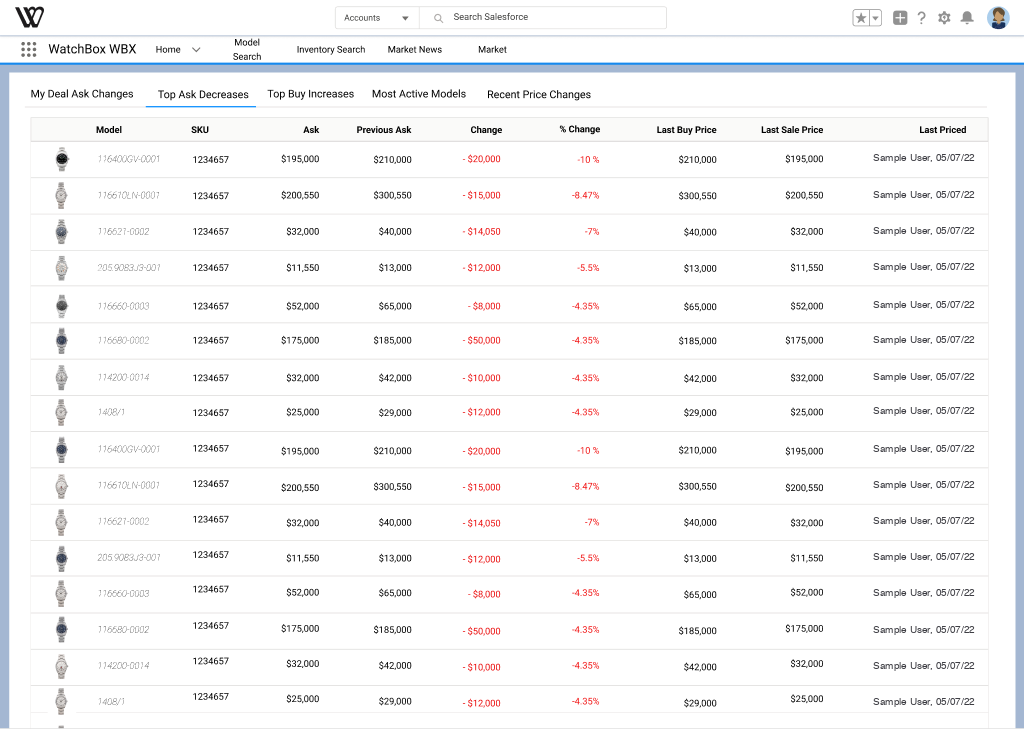Click watch thumbnail in first 116680-0002 row
This screenshot has height=729, width=1024.
tap(61, 340)
